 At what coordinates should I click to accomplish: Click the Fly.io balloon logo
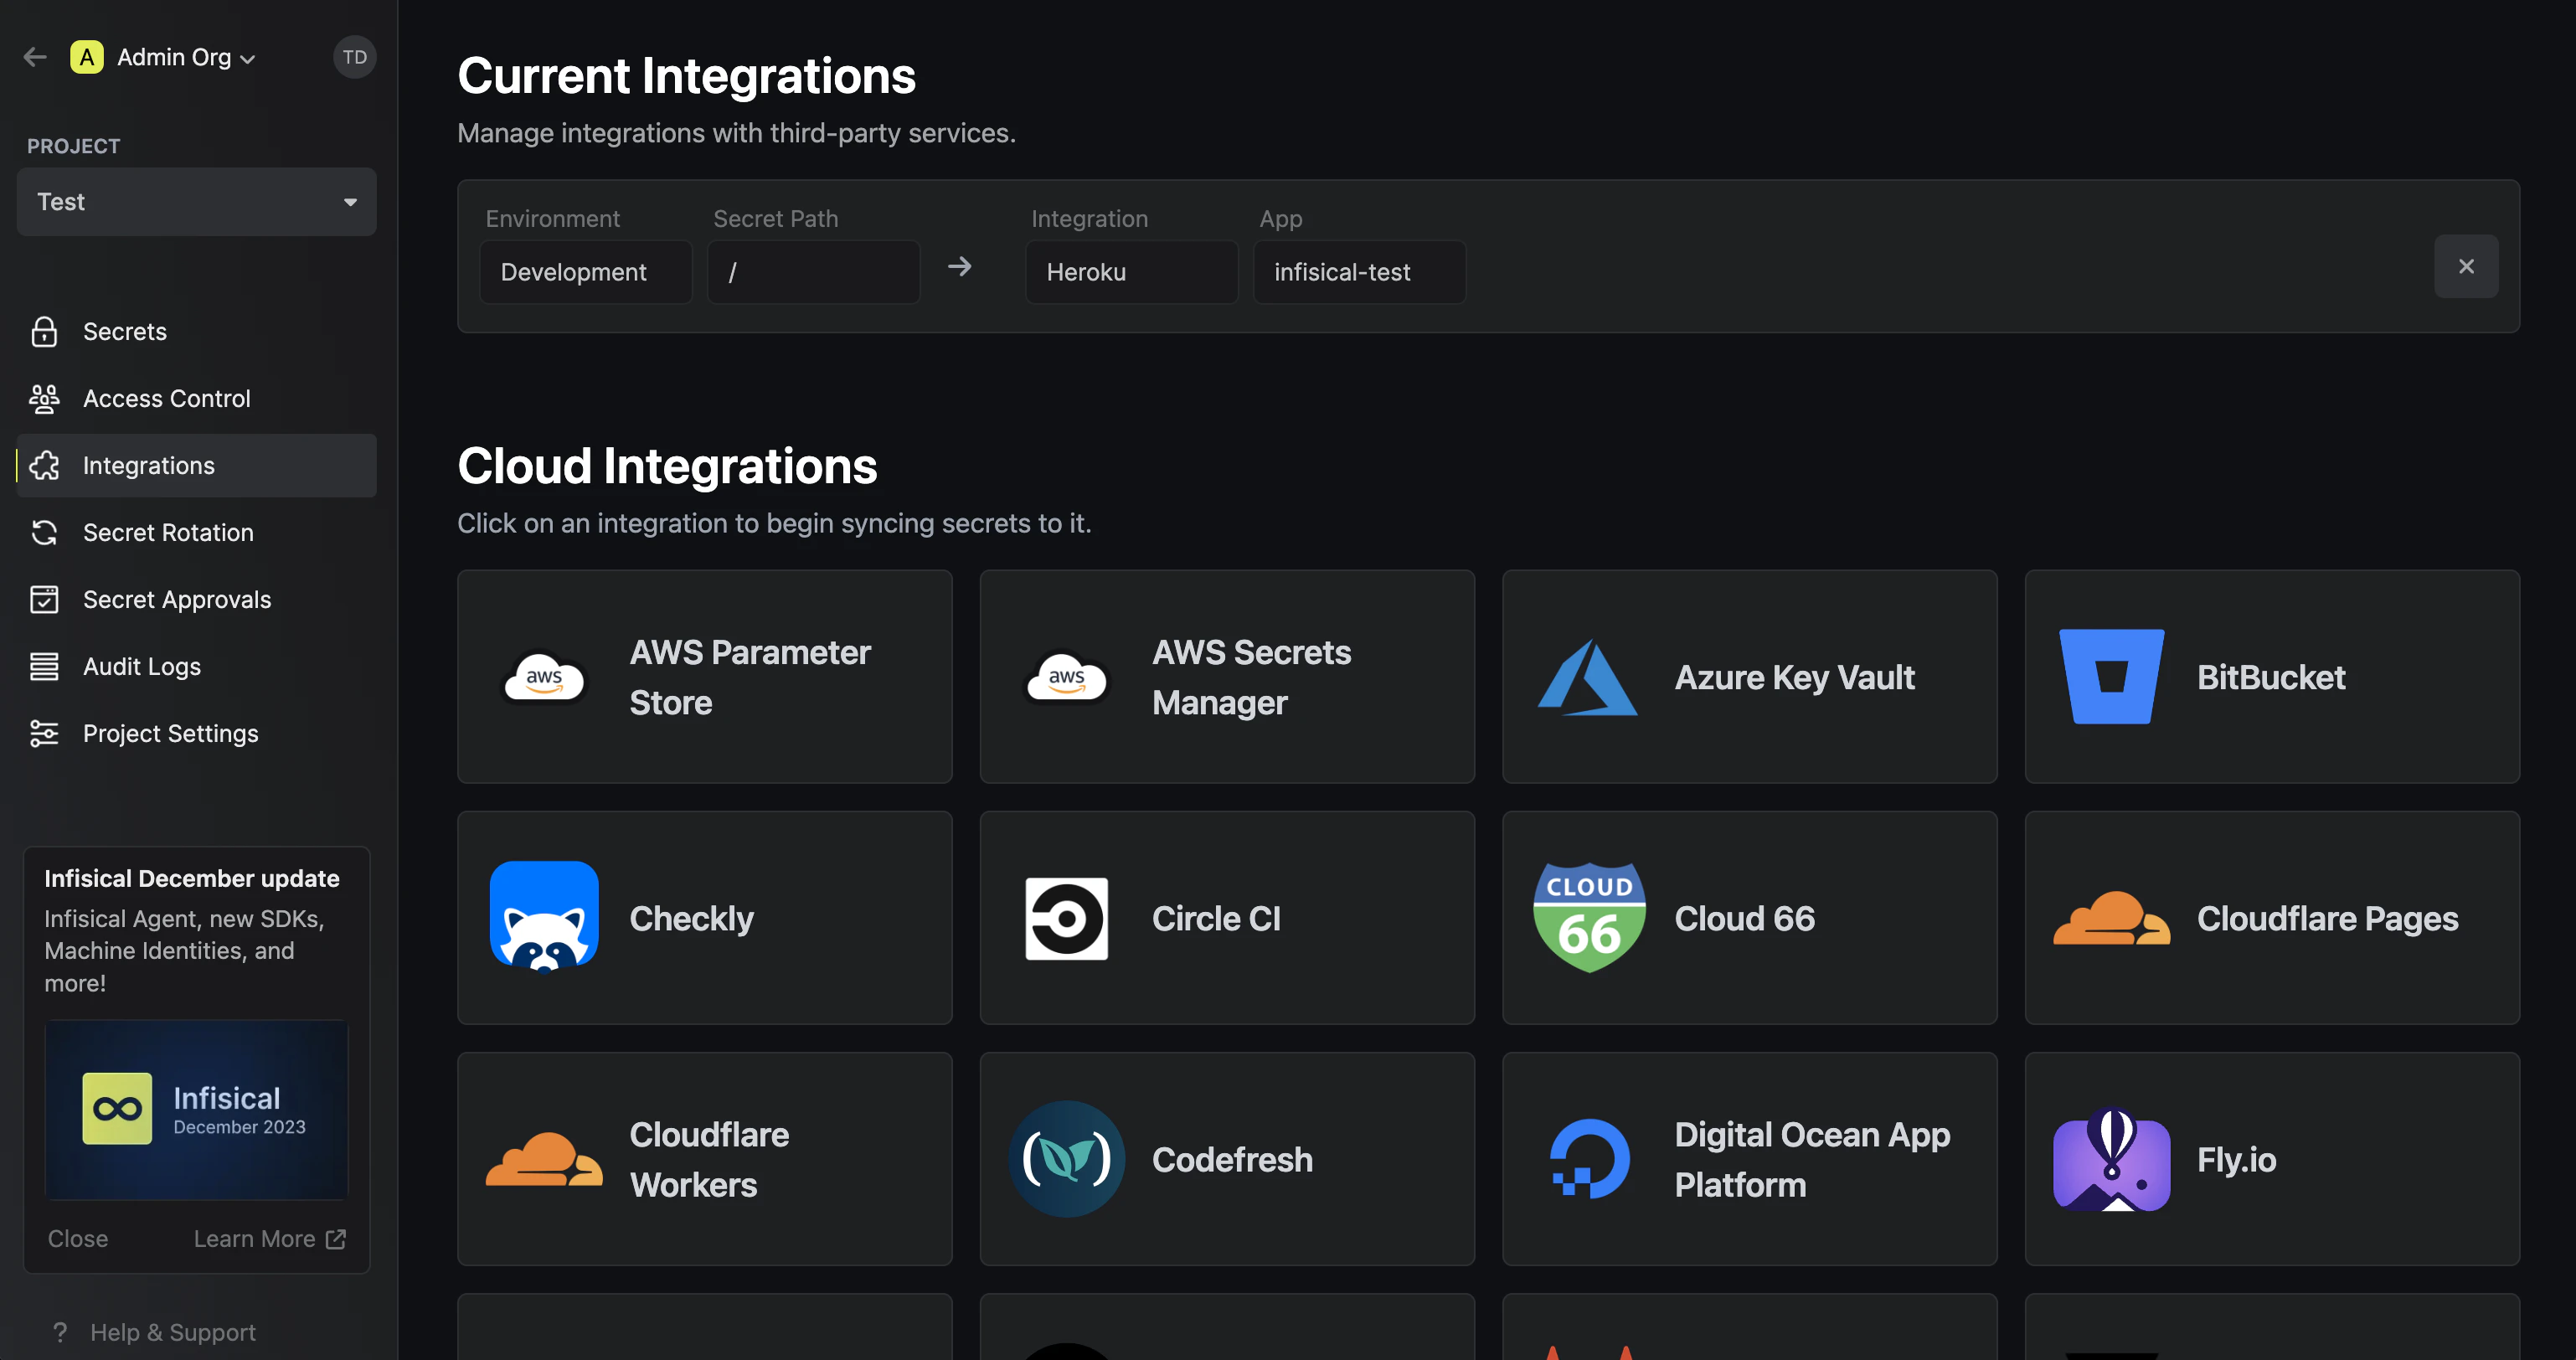click(2111, 1160)
